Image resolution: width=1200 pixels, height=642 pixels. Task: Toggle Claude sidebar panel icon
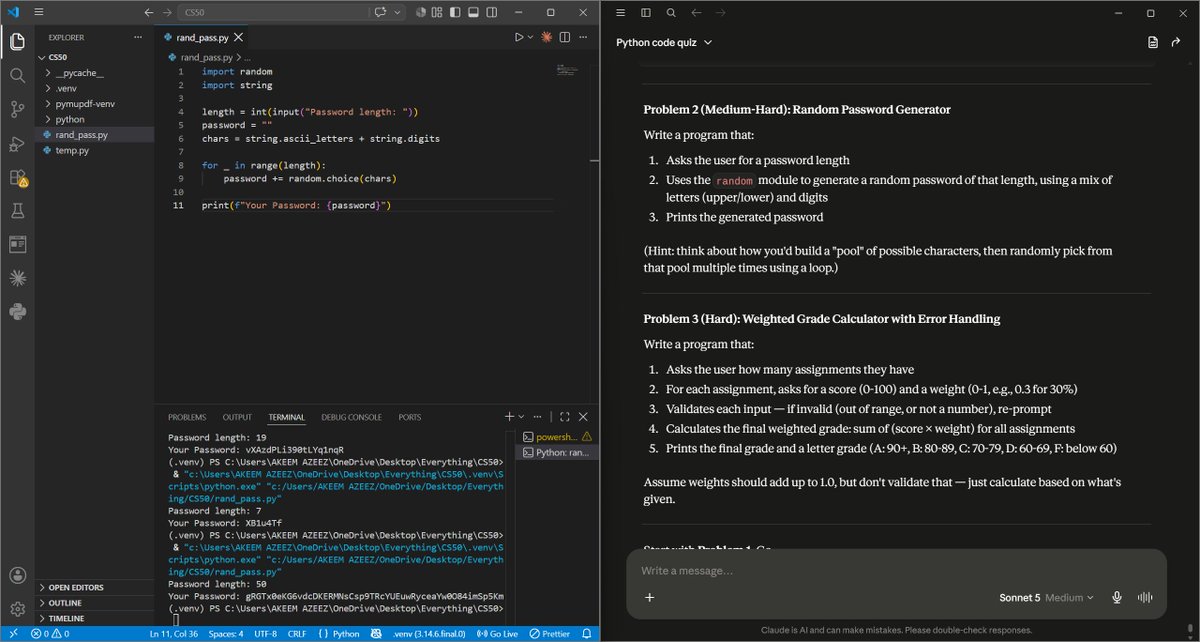pyautogui.click(x=646, y=13)
